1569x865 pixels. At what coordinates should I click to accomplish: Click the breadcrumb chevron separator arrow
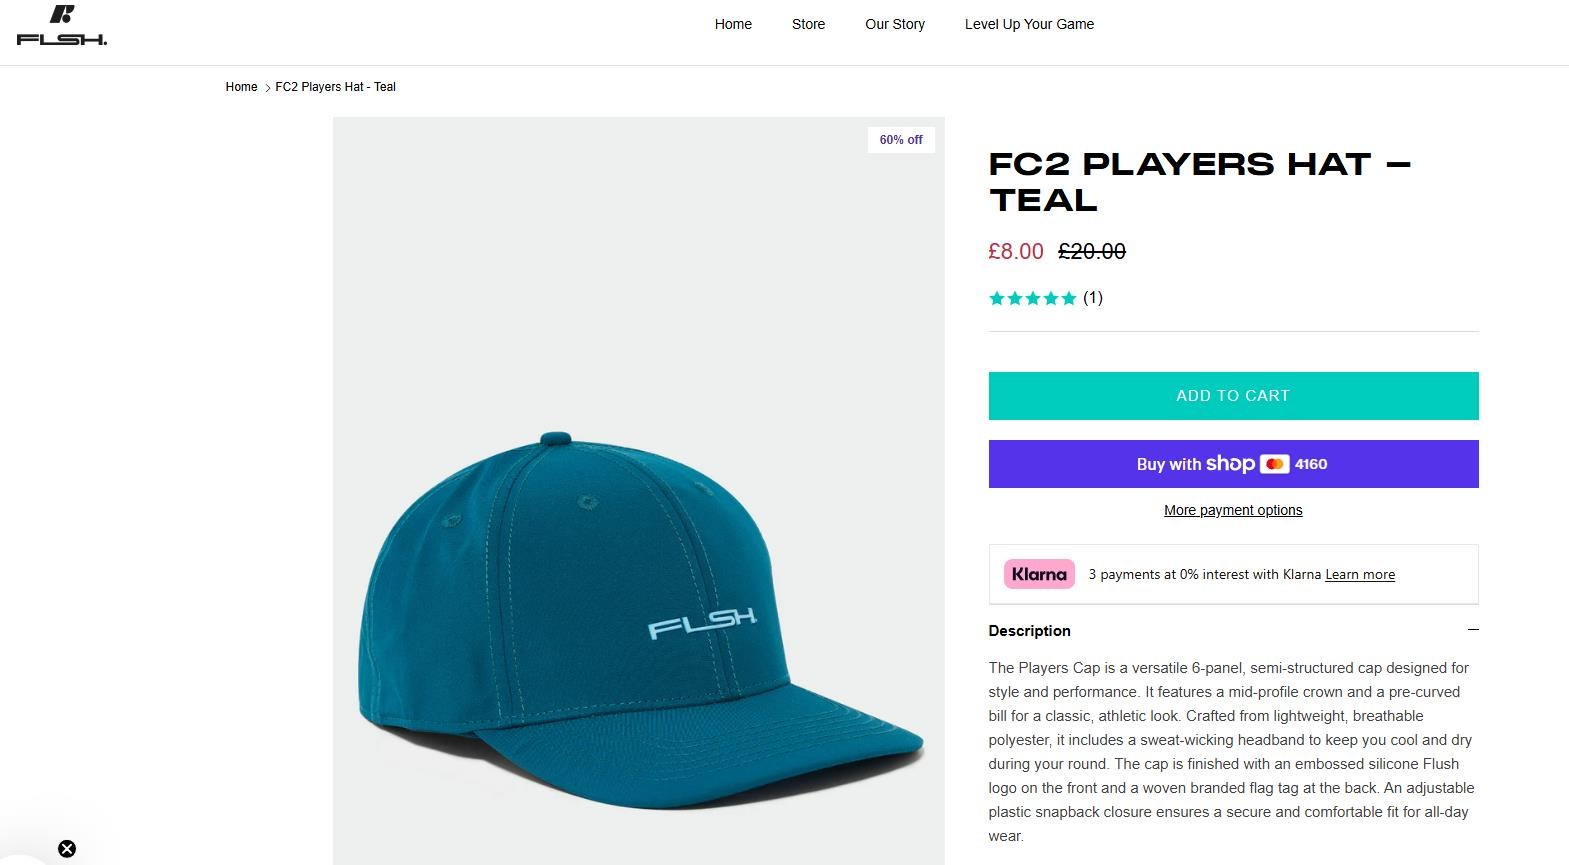(267, 88)
